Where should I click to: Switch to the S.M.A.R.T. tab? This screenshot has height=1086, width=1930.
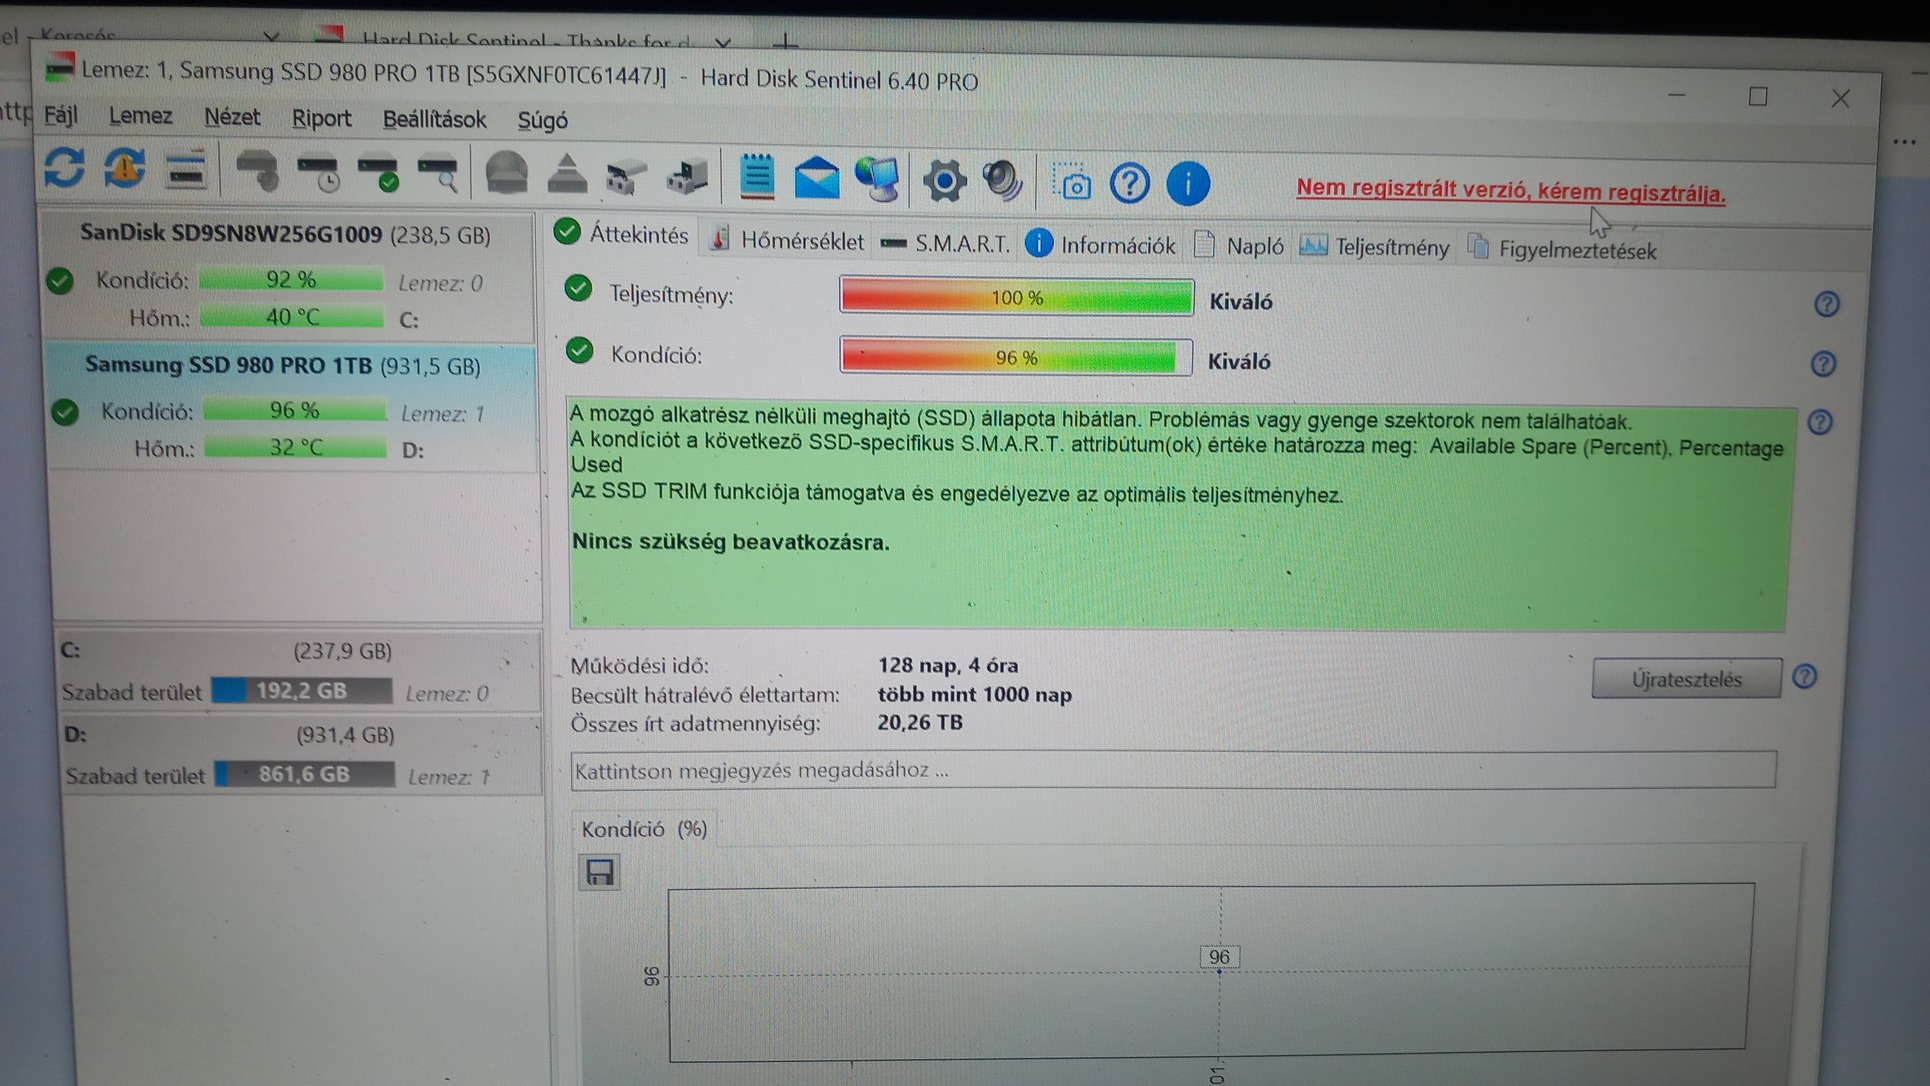(945, 244)
